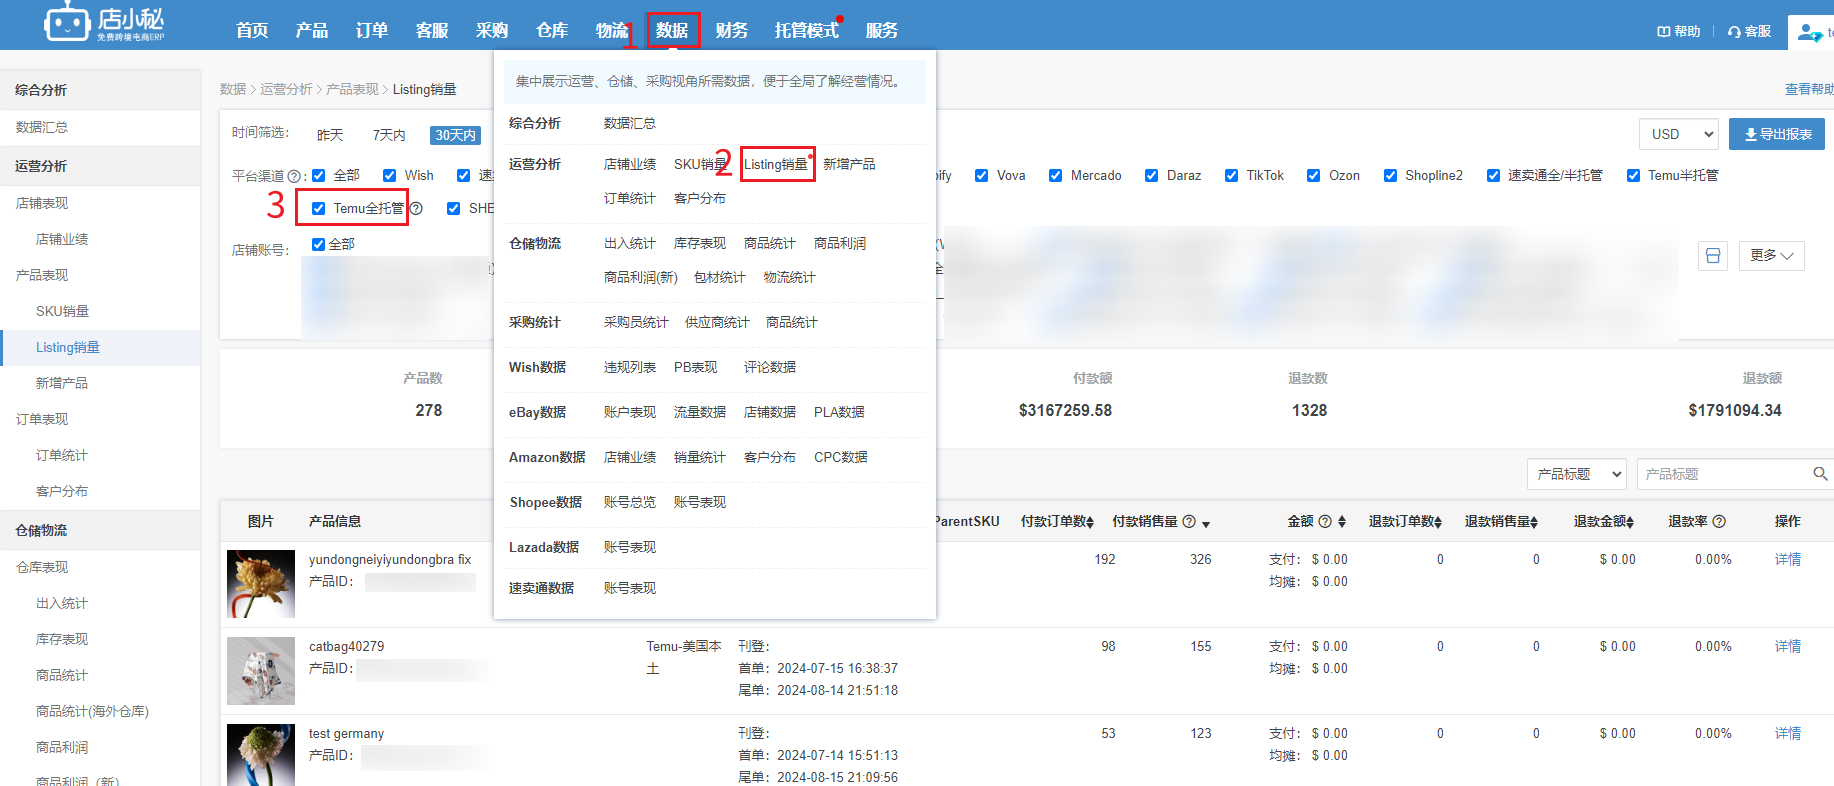Sort by 退款订单数 column arrows
Screen dimensions: 1834x786
click(1438, 522)
